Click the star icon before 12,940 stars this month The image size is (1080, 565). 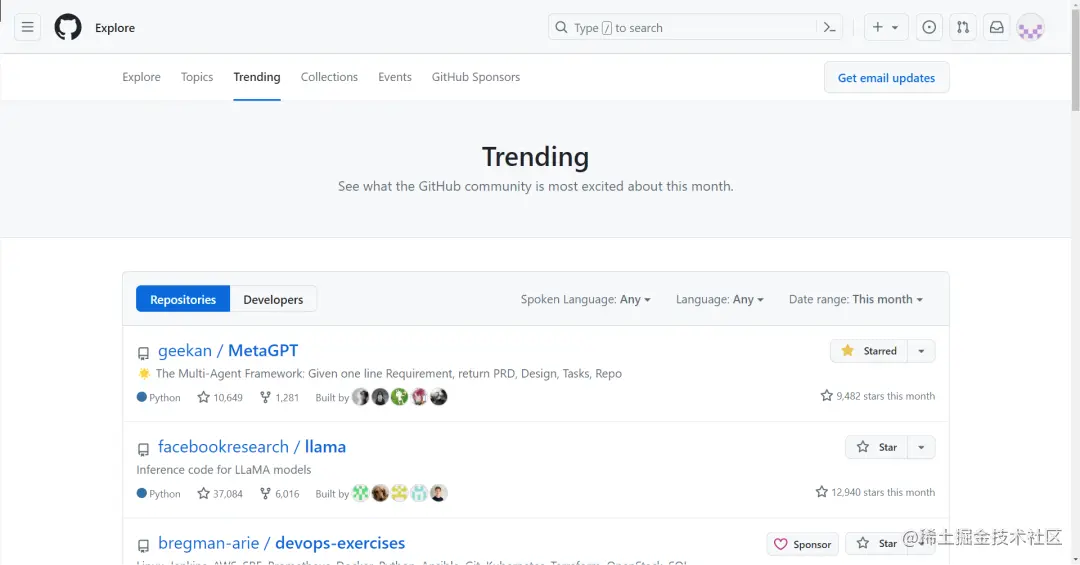pos(822,492)
